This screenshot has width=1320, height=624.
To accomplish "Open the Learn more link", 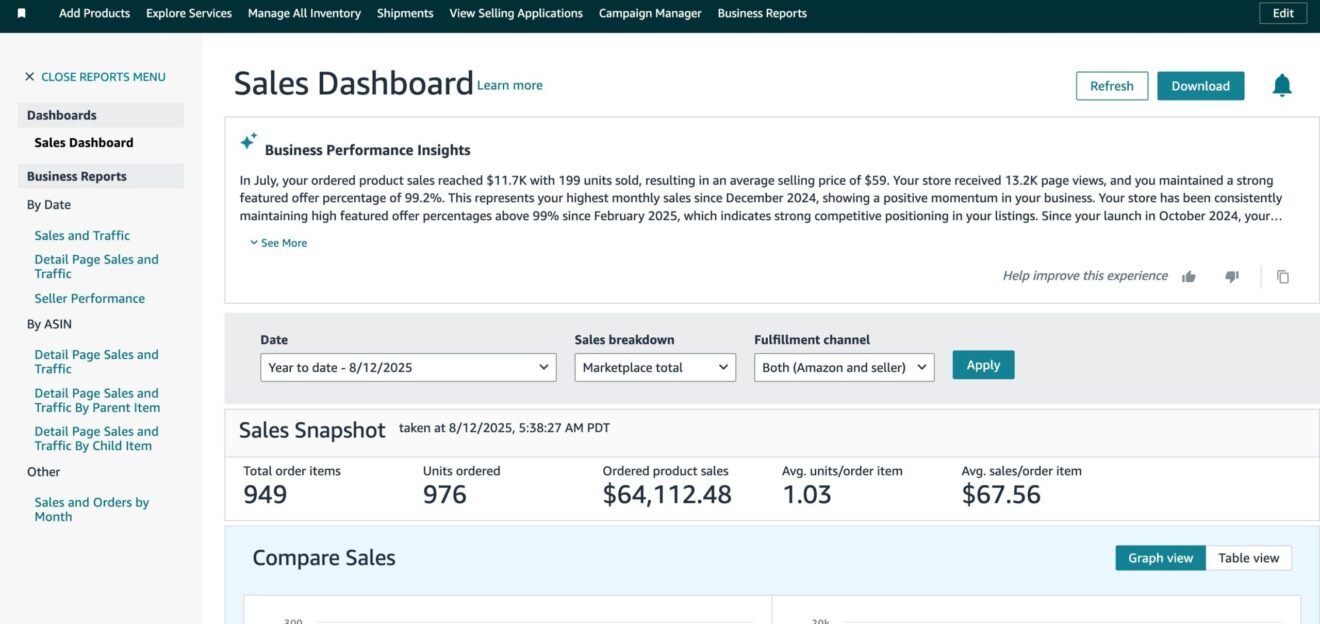I will click(x=510, y=85).
